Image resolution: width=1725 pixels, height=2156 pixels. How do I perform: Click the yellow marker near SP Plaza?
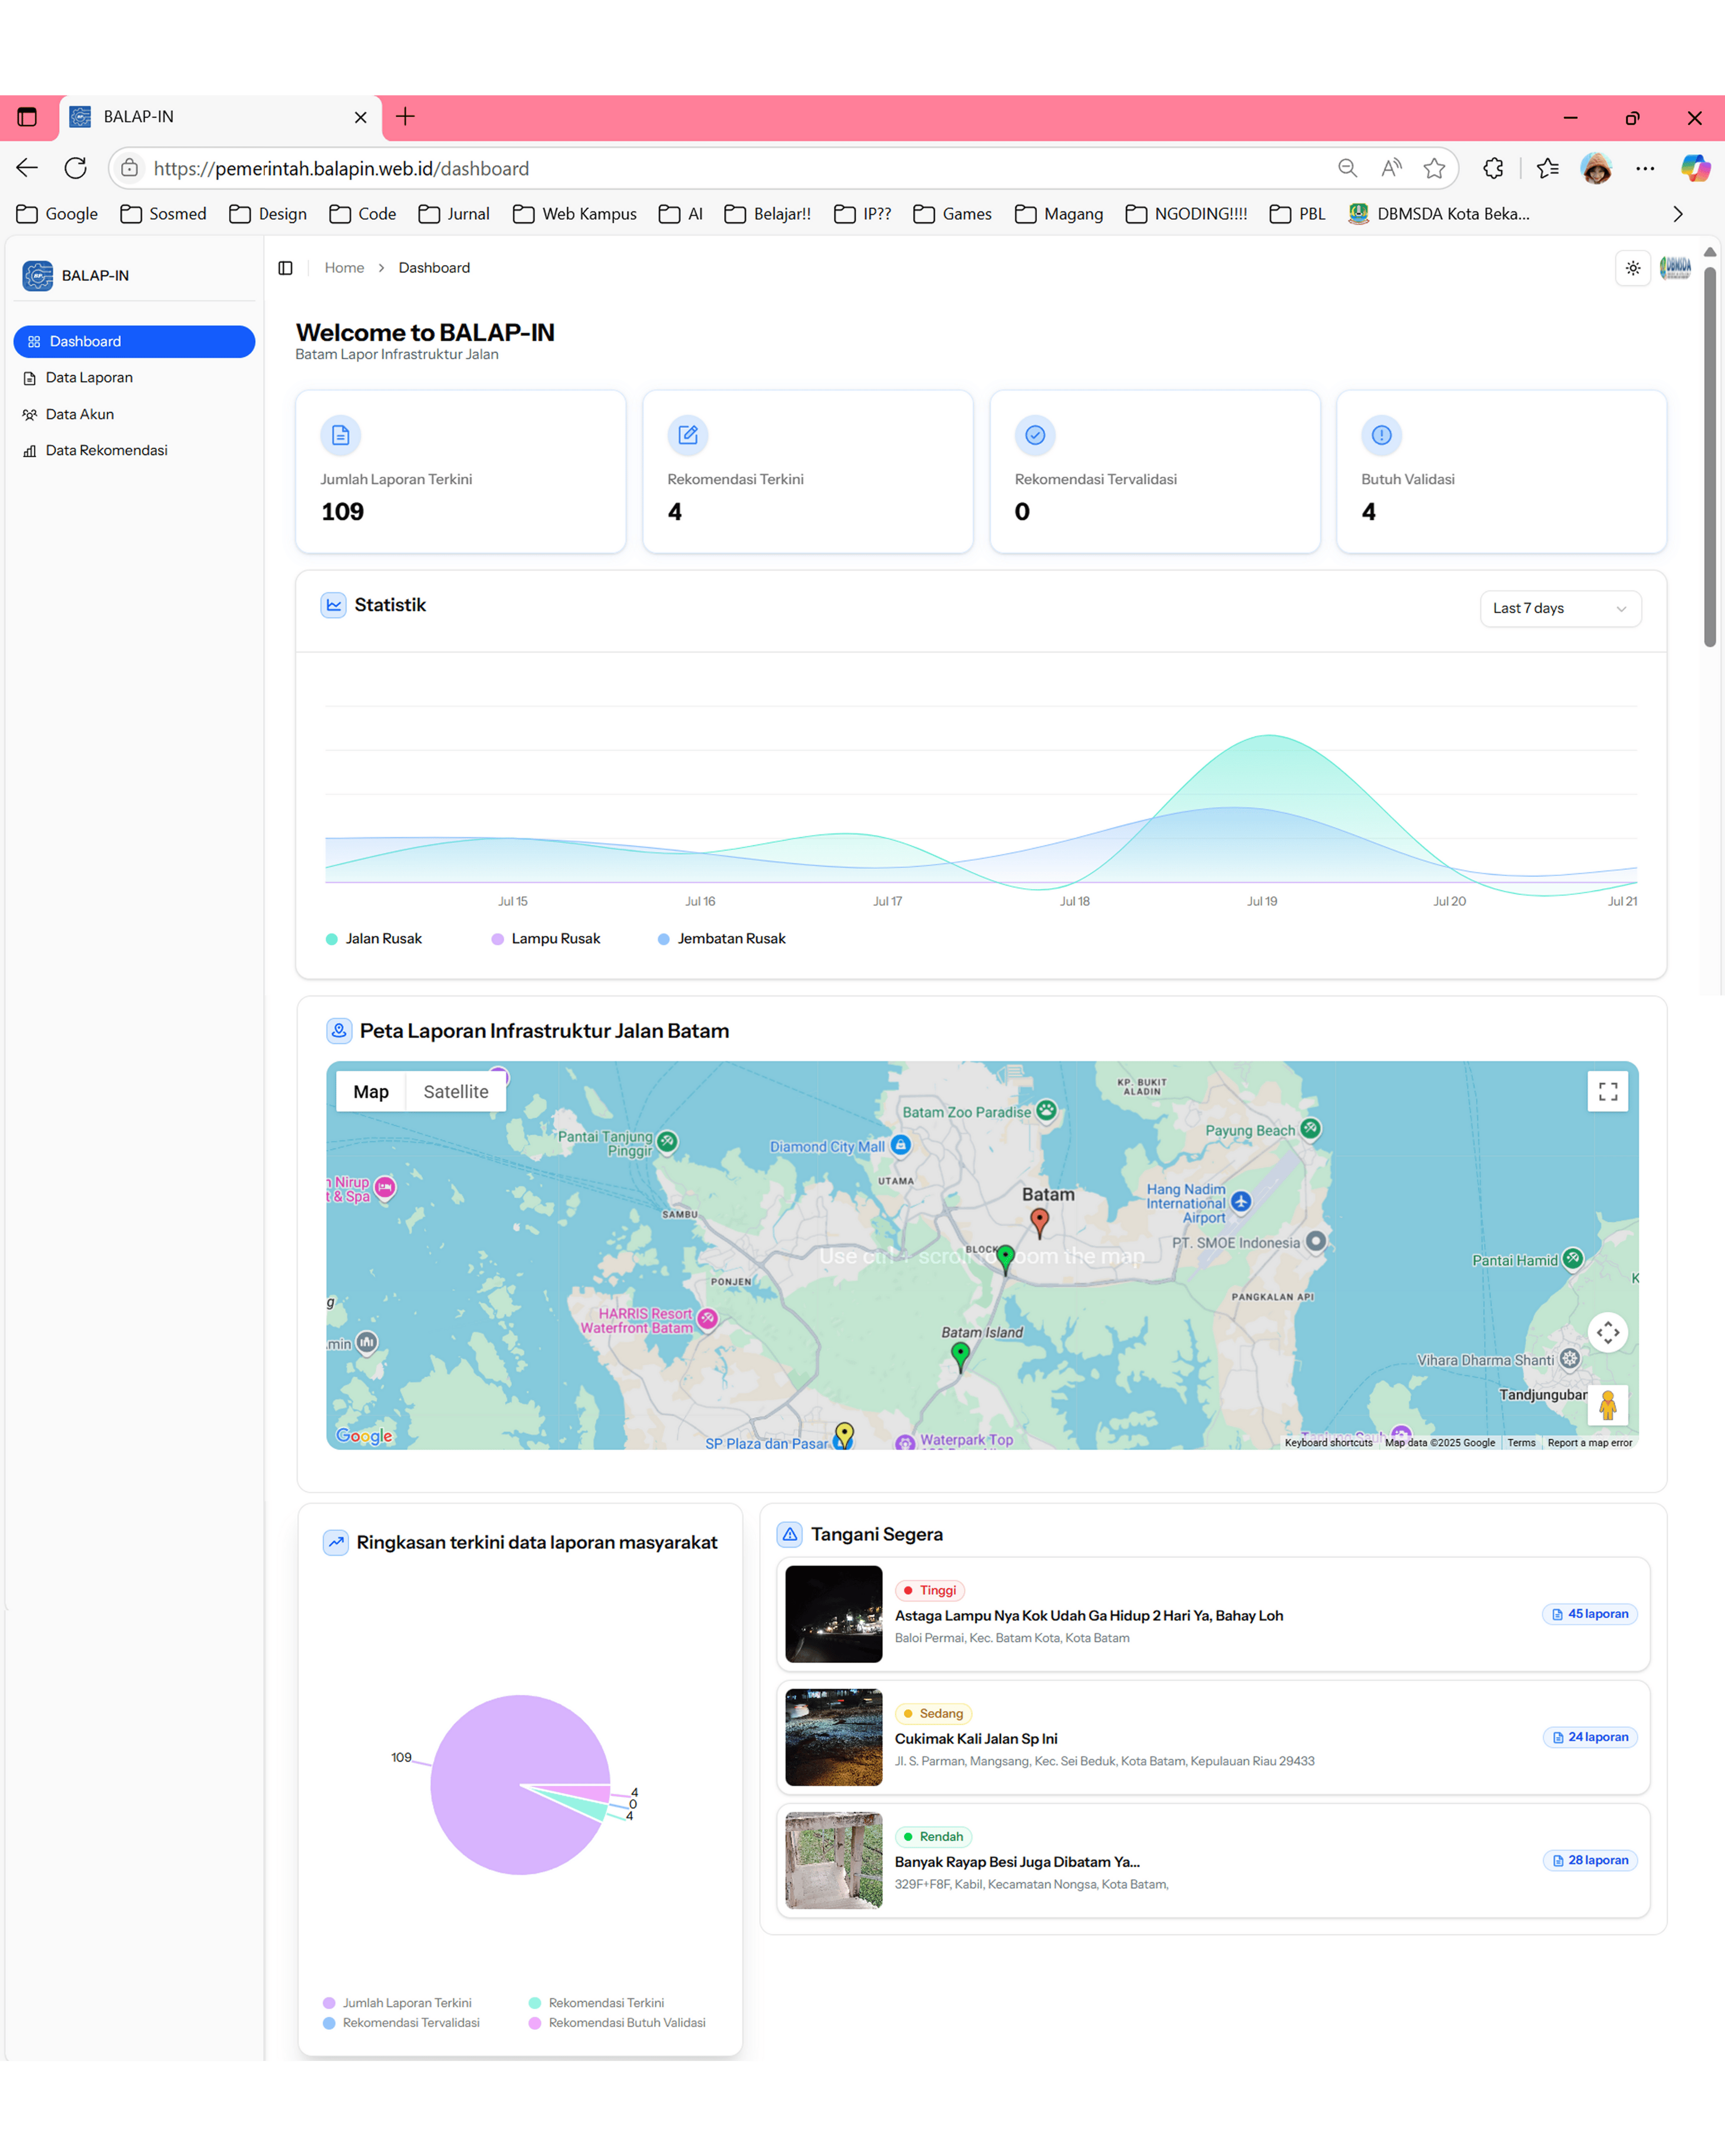844,1435
